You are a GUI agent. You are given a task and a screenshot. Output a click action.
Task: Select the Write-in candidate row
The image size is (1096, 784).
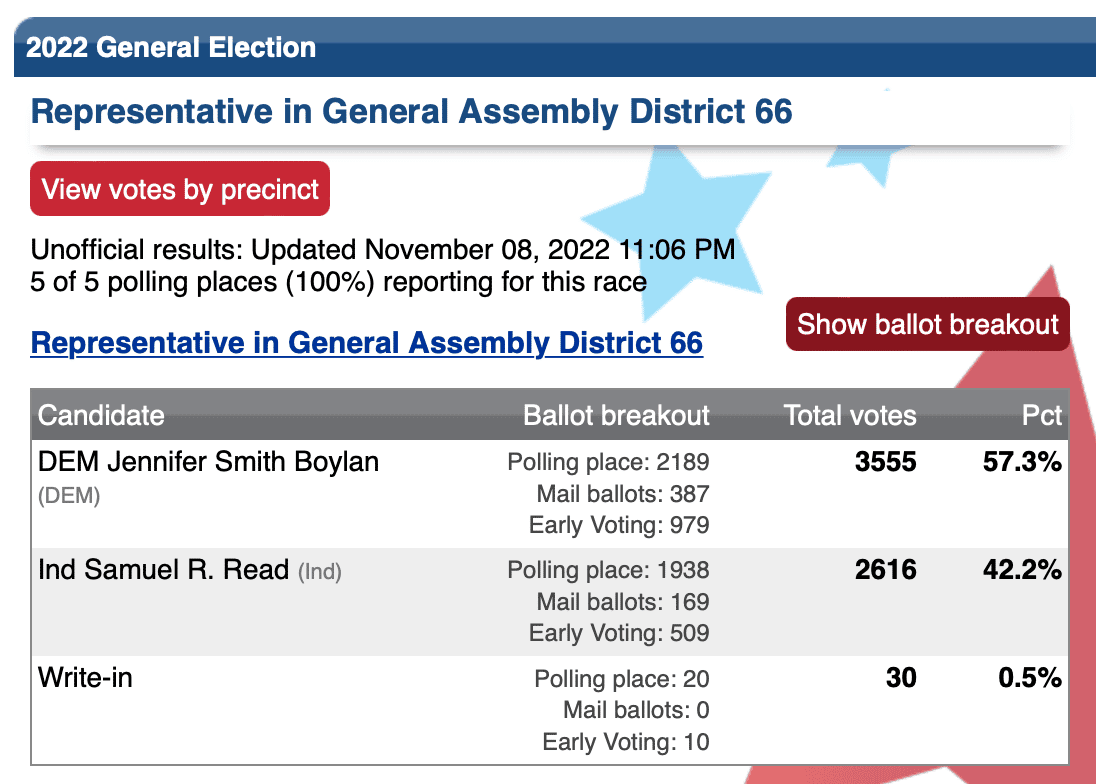pos(549,710)
